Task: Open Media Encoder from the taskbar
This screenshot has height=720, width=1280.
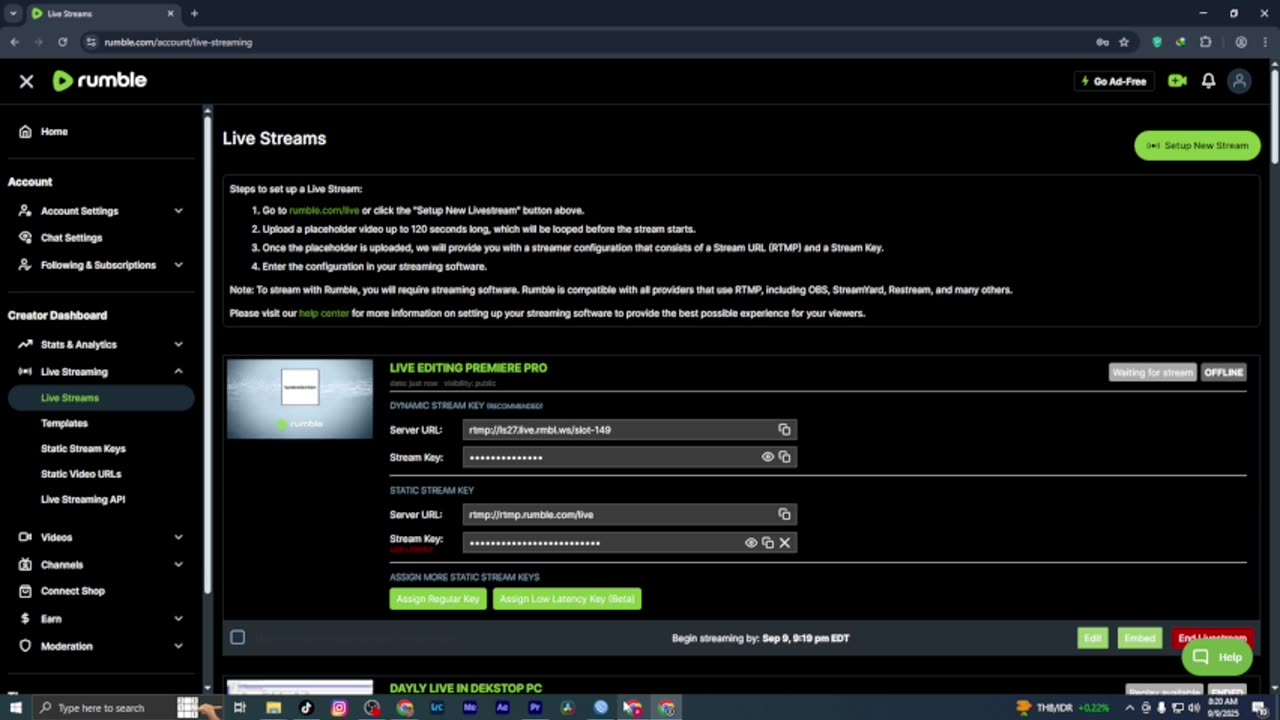Action: 470,707
